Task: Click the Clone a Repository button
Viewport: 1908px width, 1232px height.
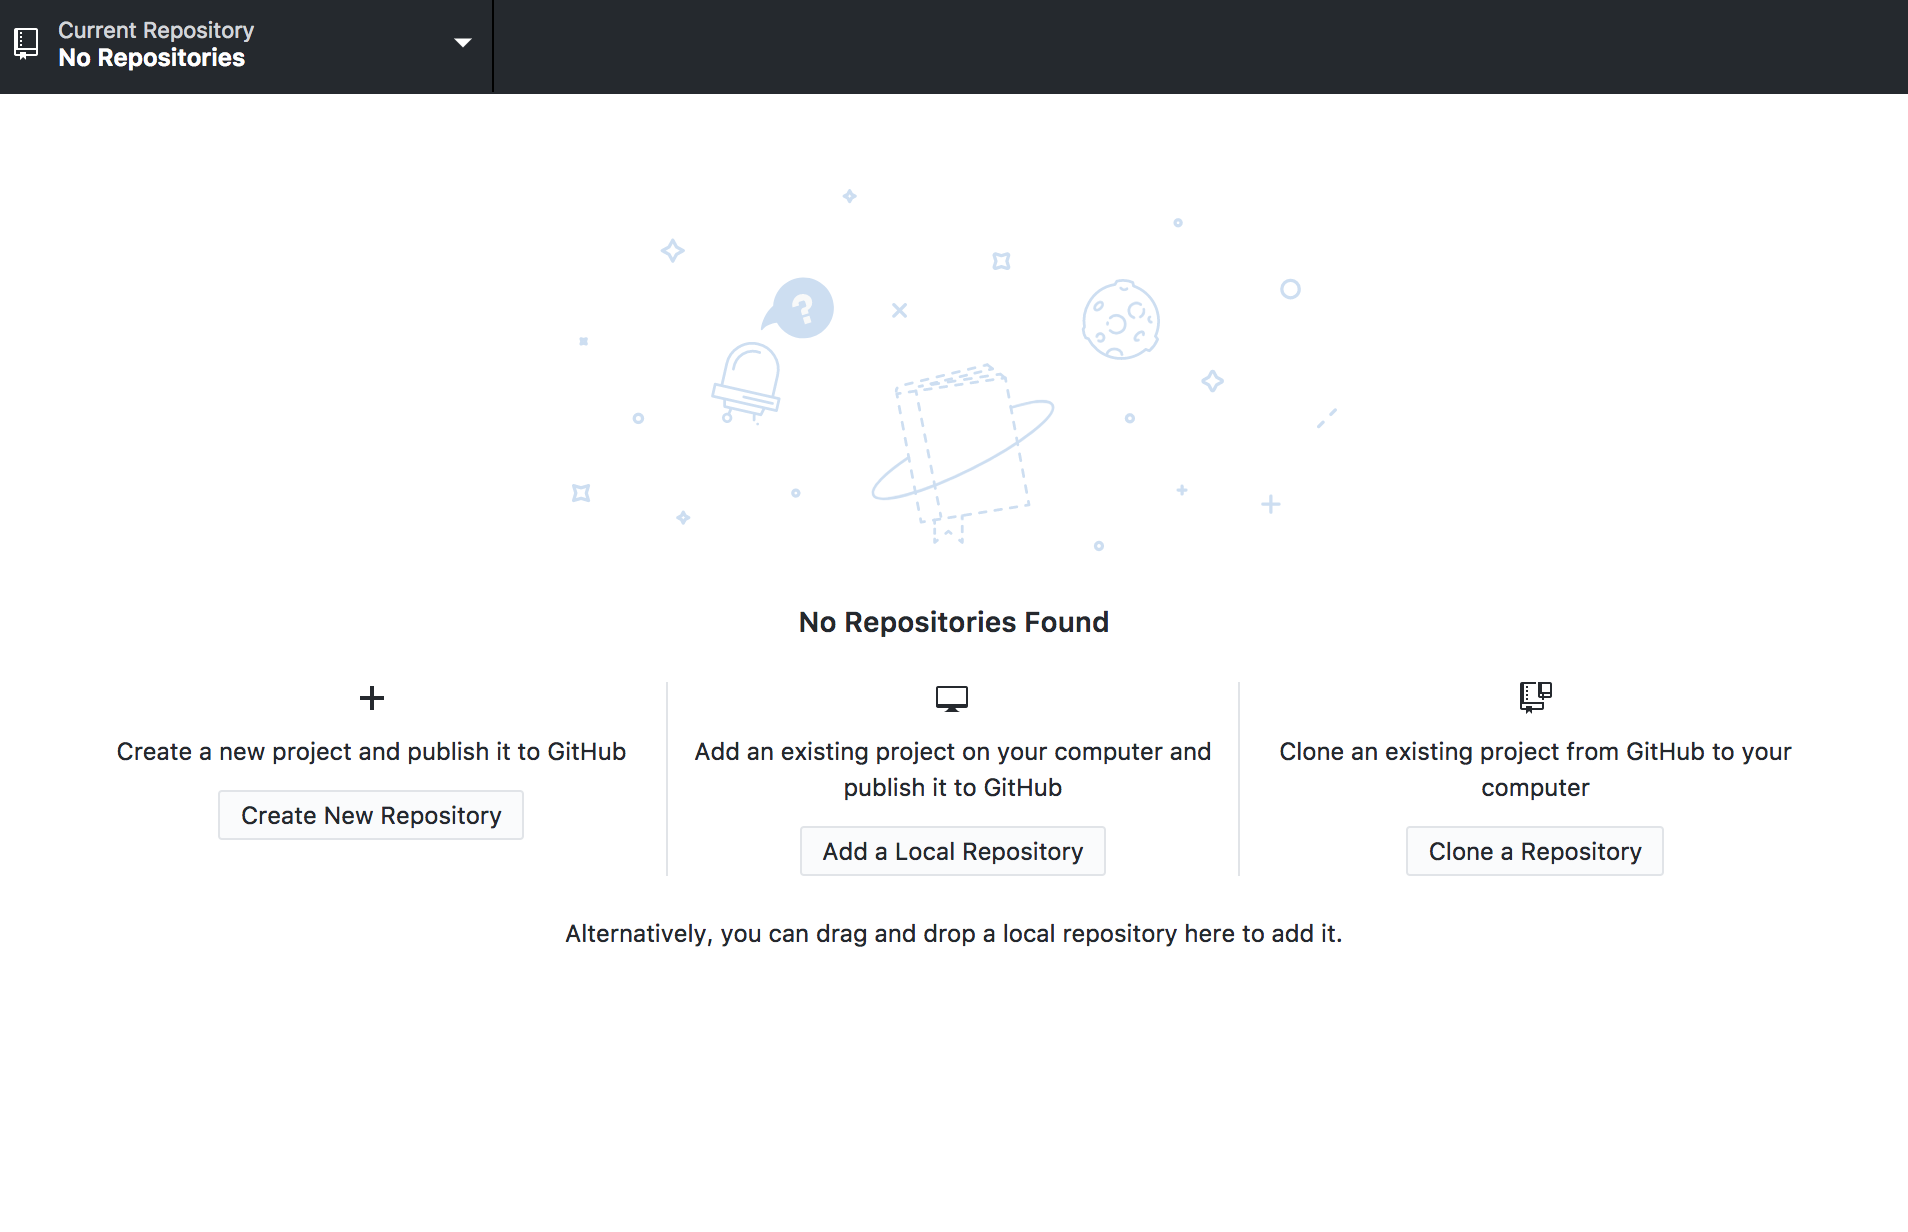Action: (x=1534, y=850)
